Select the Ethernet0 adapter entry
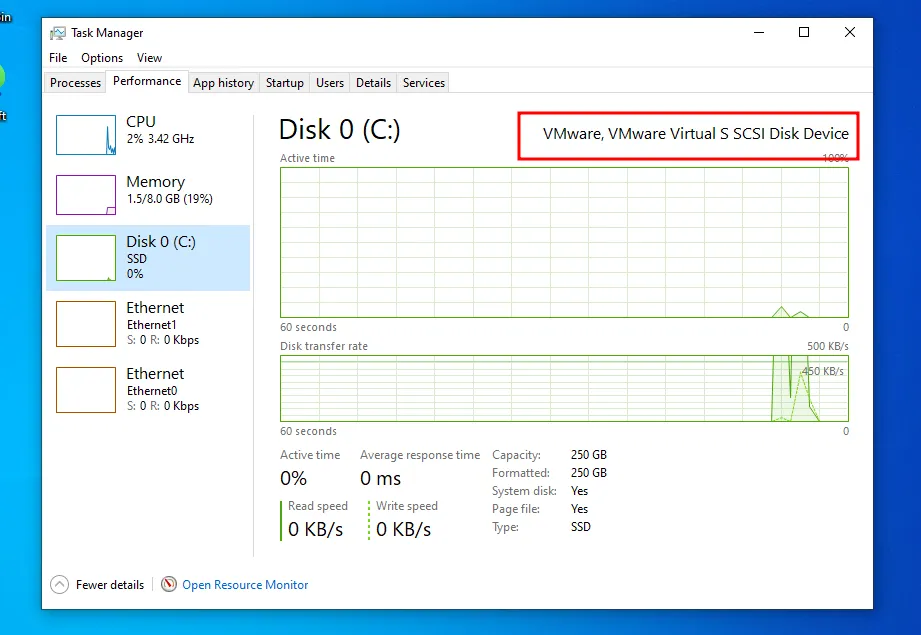The image size is (921, 635). click(148, 389)
